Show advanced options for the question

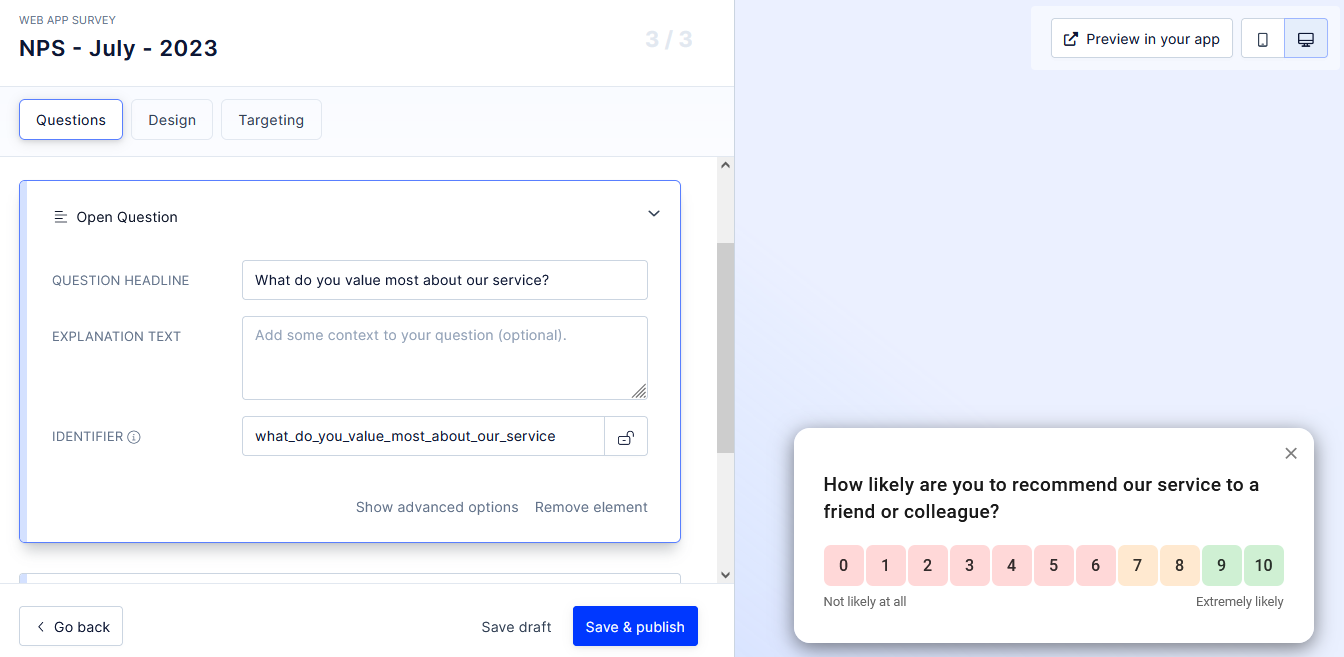[437, 507]
